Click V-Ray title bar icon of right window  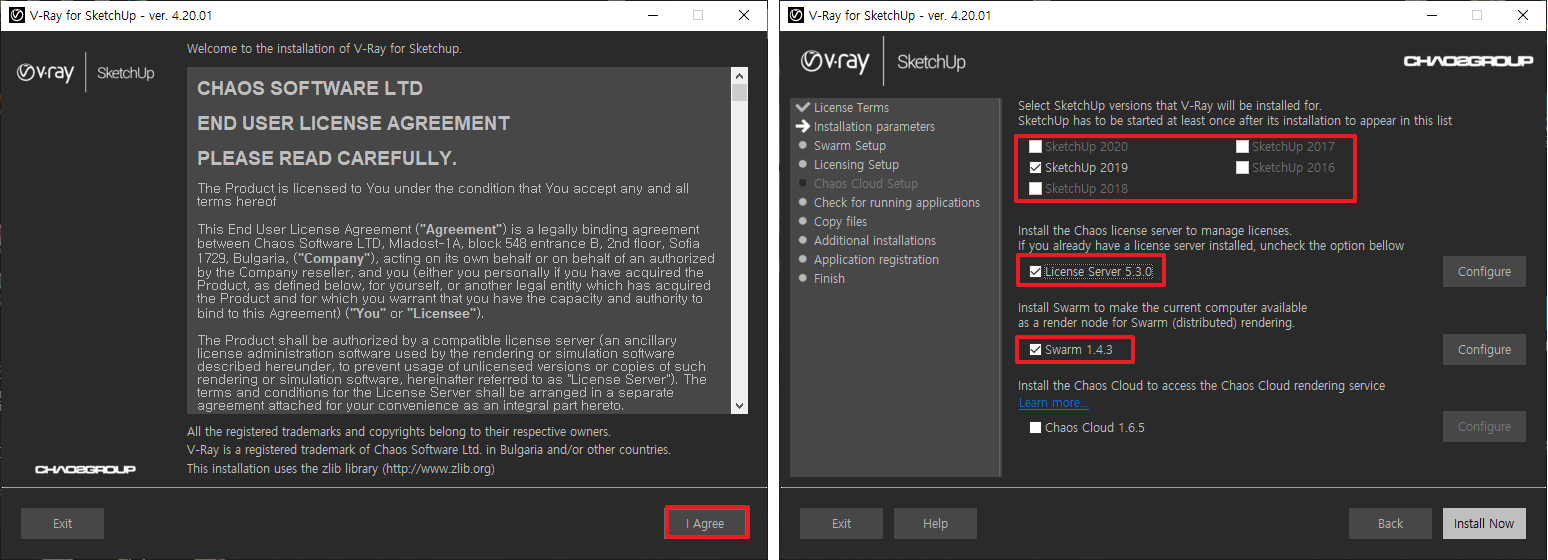[x=797, y=15]
